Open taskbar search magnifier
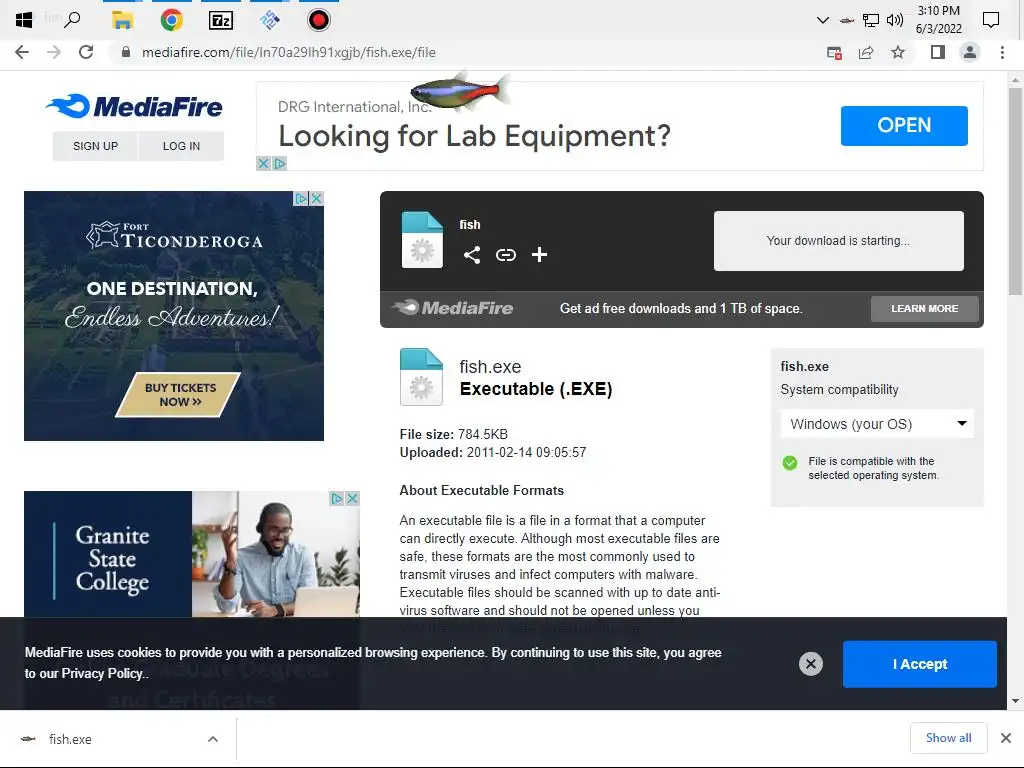This screenshot has height=768, width=1024. click(72, 20)
